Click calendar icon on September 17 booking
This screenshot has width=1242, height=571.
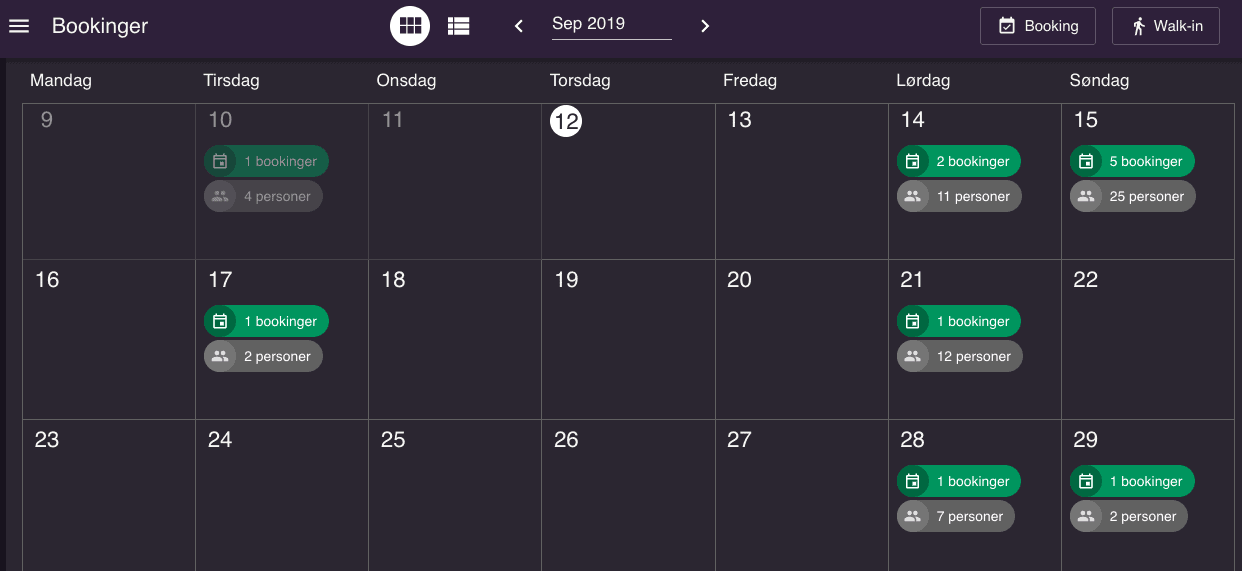(220, 321)
